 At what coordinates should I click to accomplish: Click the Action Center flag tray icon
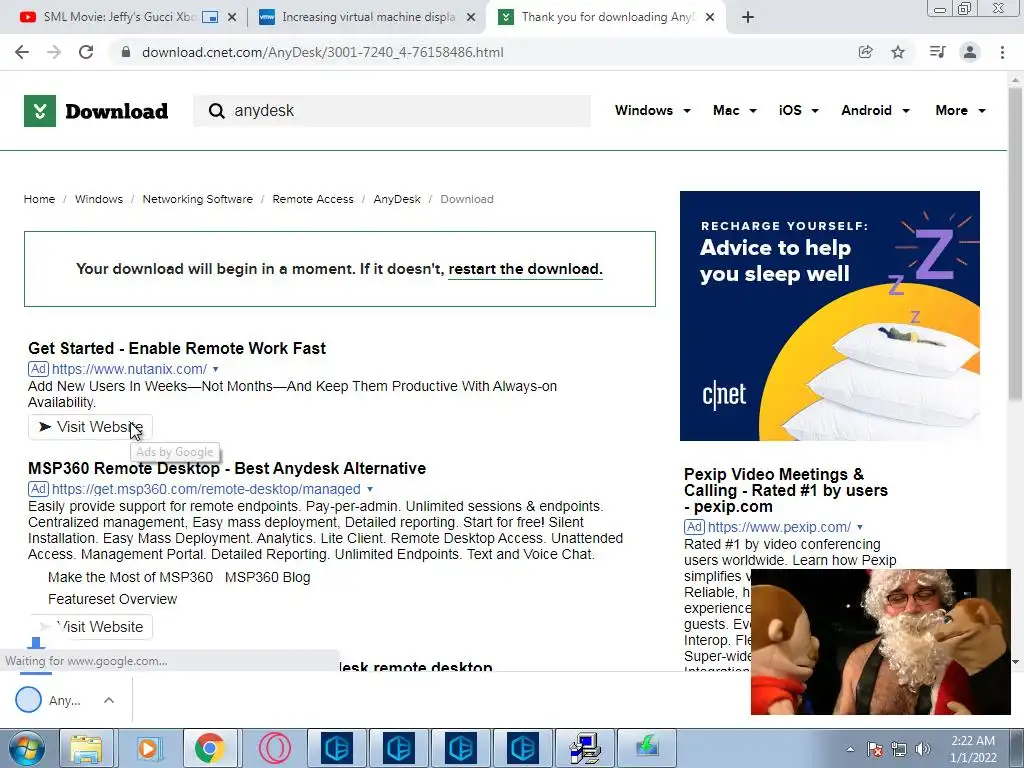click(x=874, y=749)
